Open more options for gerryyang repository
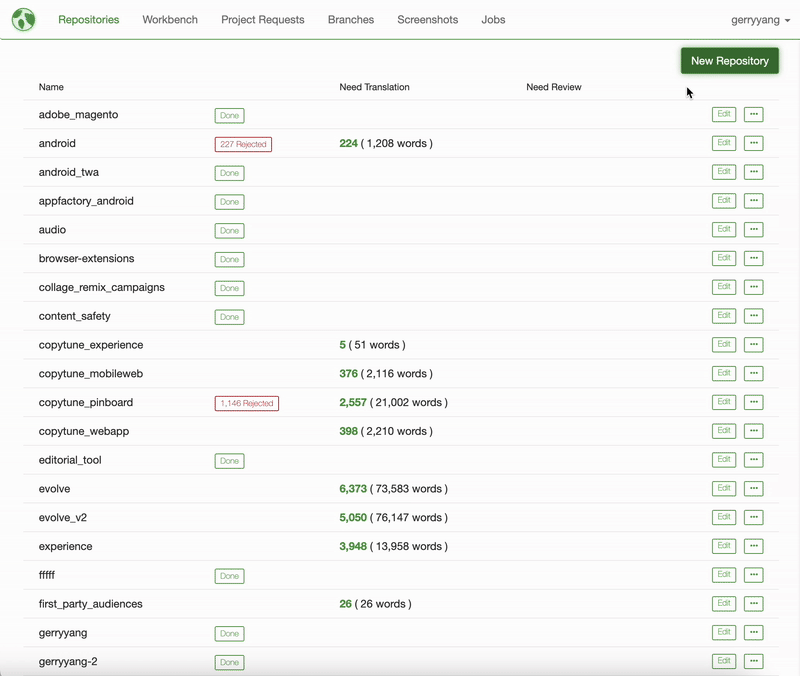 (754, 632)
